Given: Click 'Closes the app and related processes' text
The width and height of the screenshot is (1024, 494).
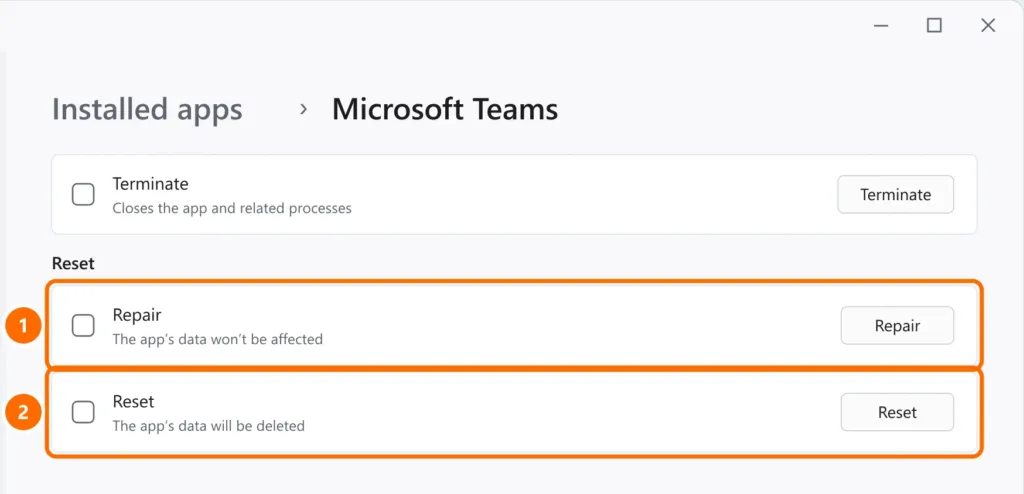Looking at the screenshot, I should tap(232, 208).
